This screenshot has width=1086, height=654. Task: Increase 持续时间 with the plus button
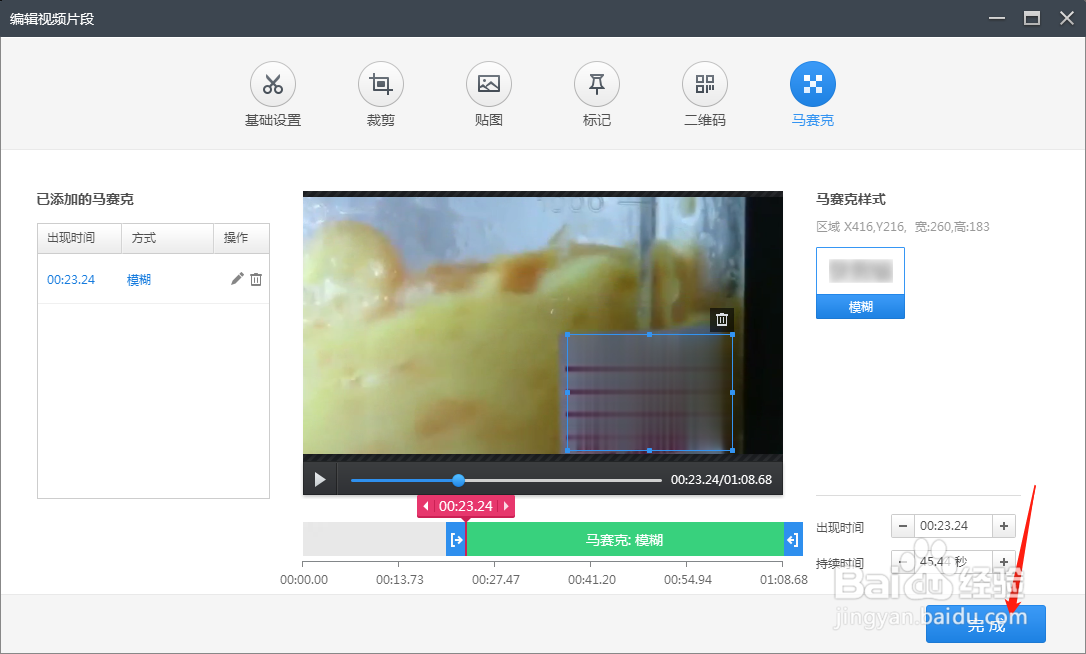click(x=1003, y=562)
